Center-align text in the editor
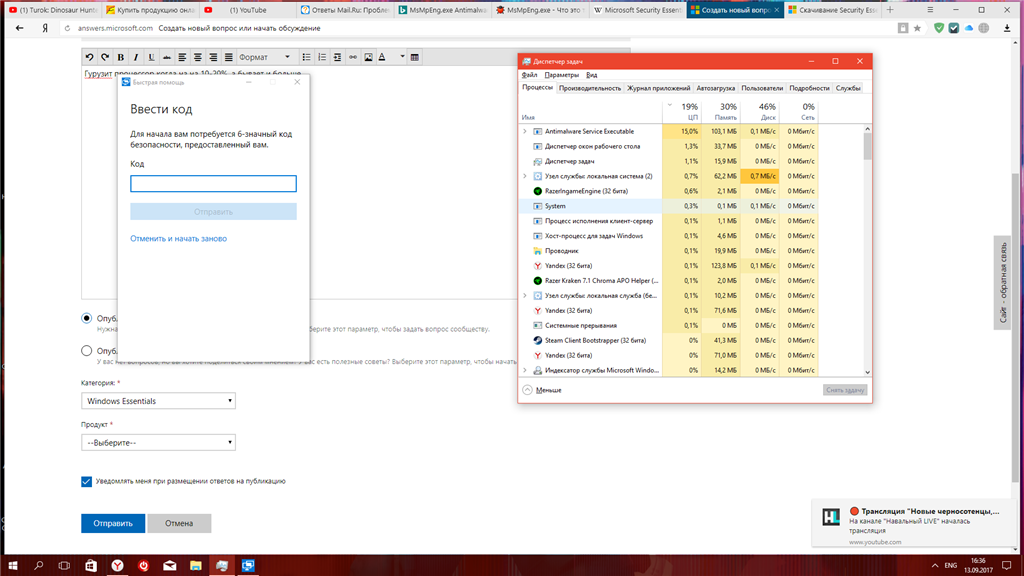Viewport: 1024px width, 576px height. click(198, 57)
